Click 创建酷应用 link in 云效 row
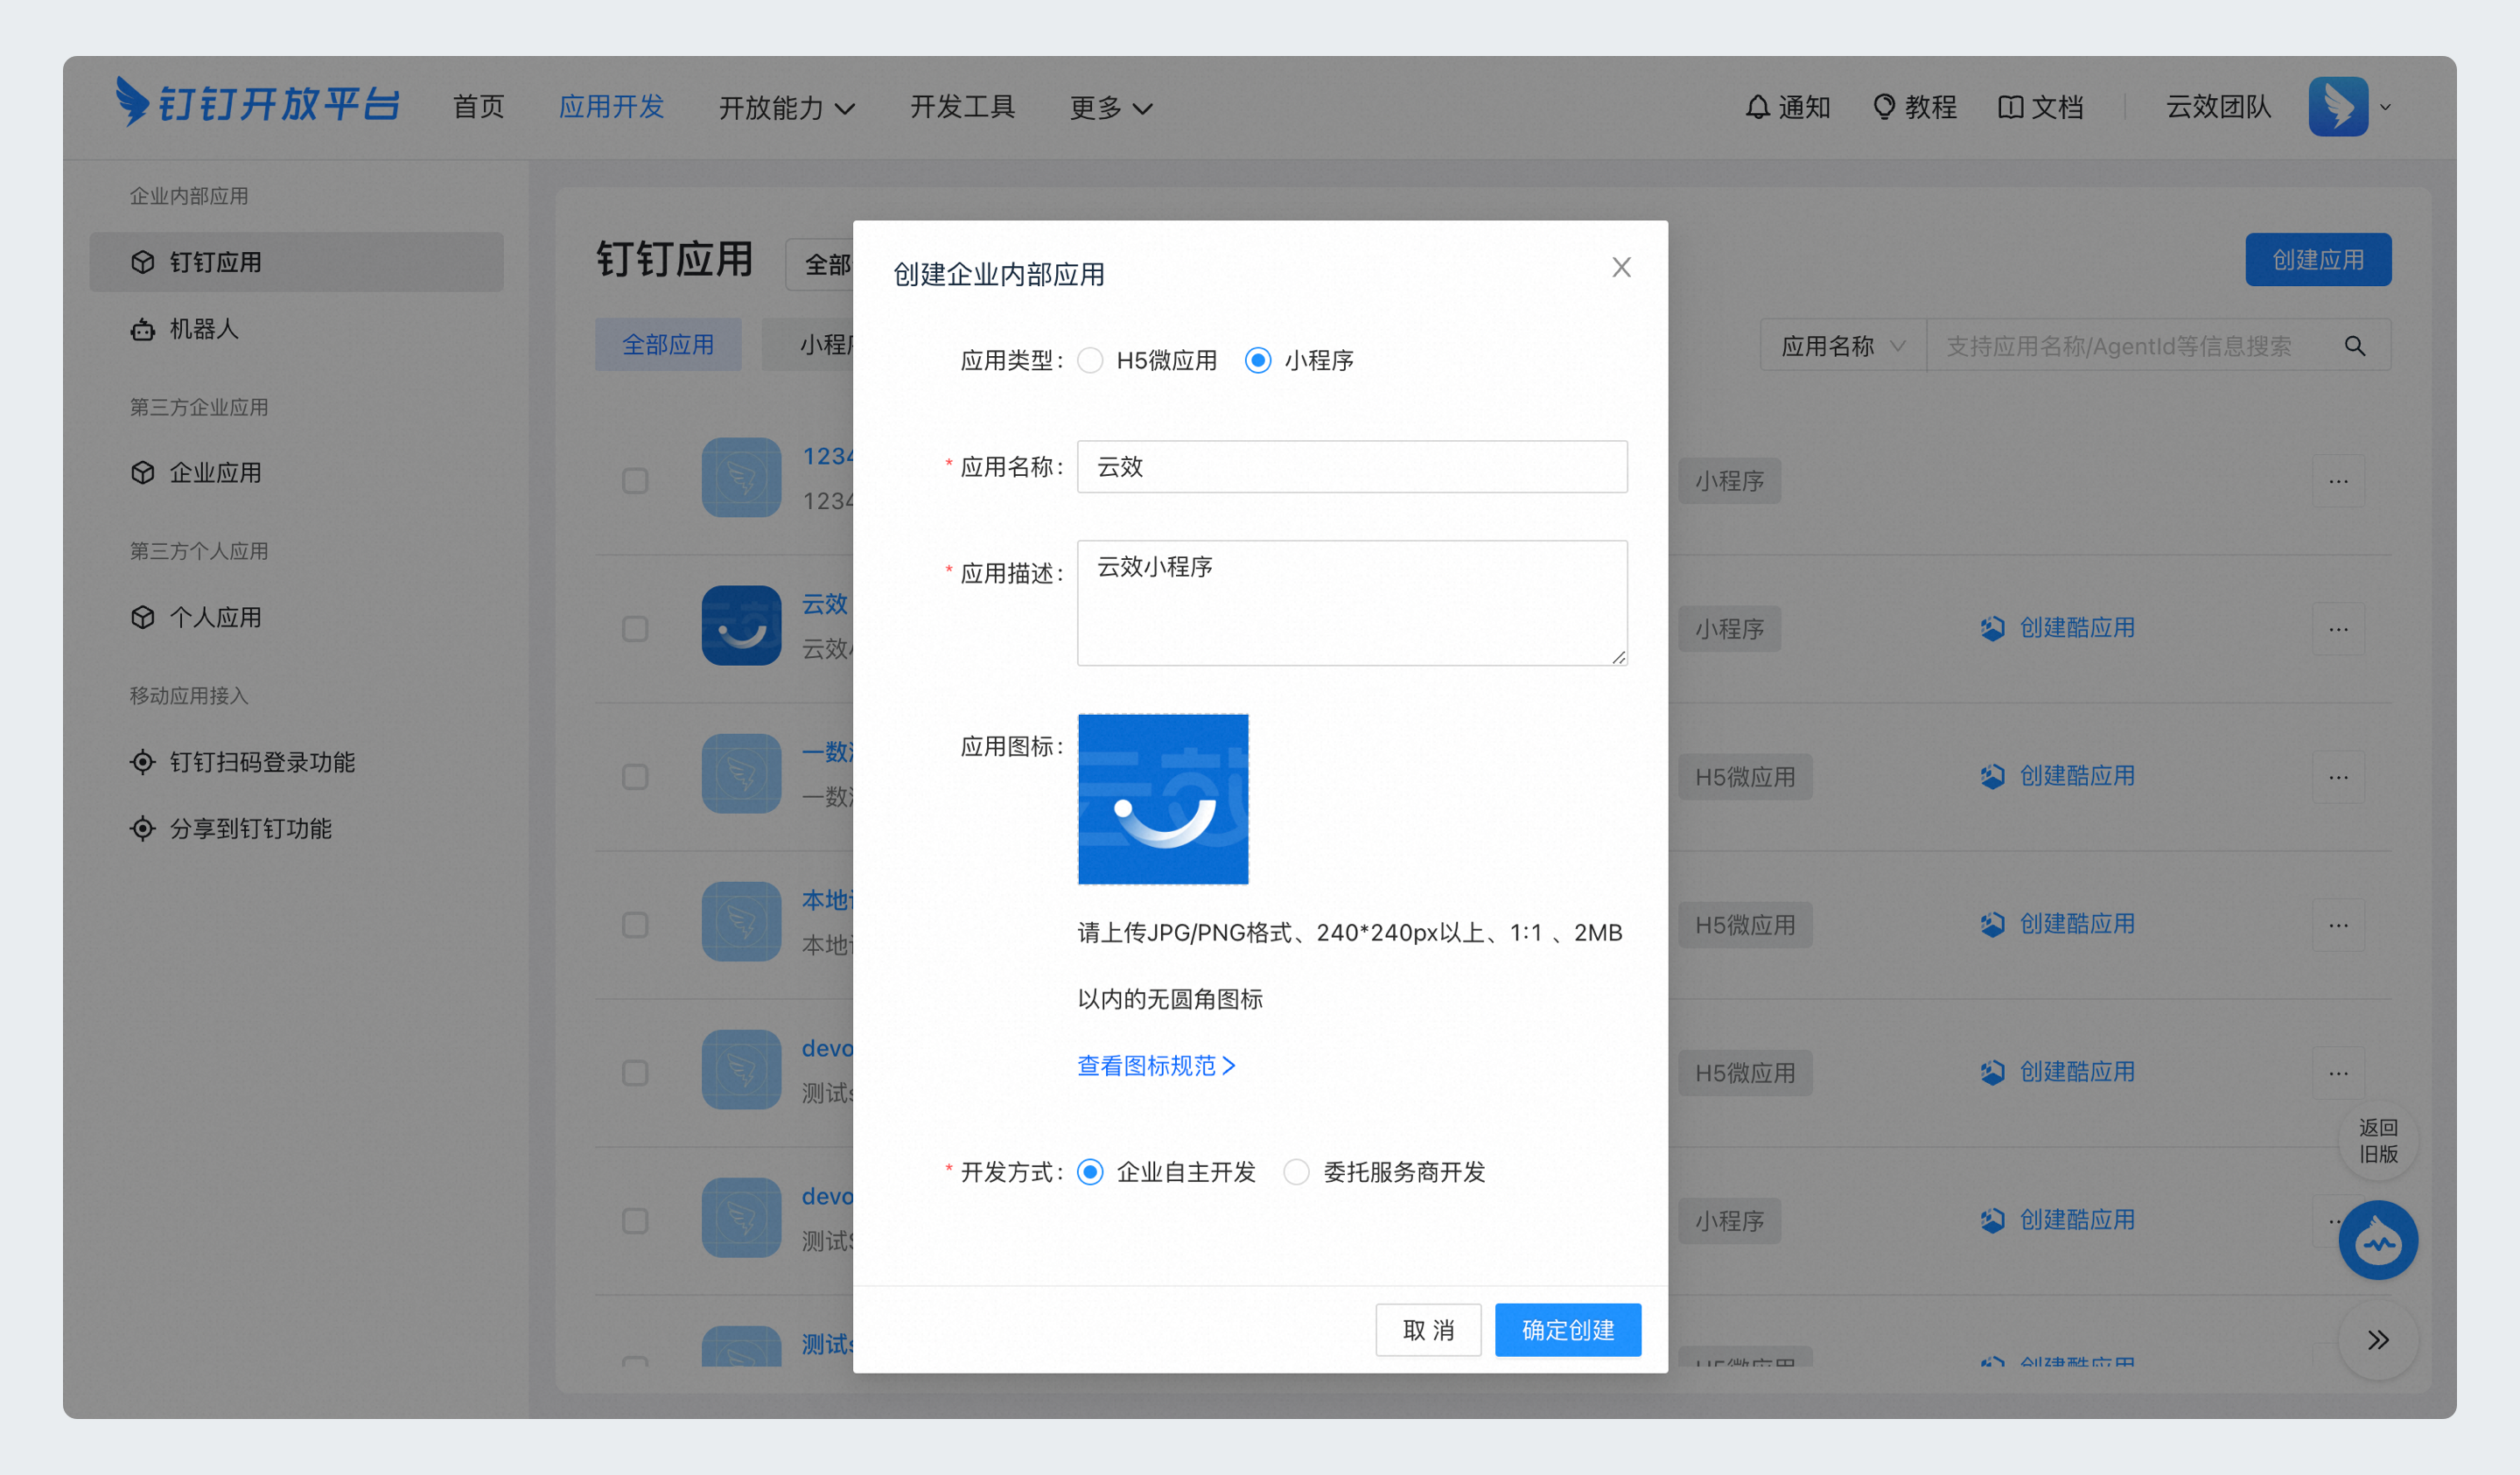 click(x=2077, y=628)
